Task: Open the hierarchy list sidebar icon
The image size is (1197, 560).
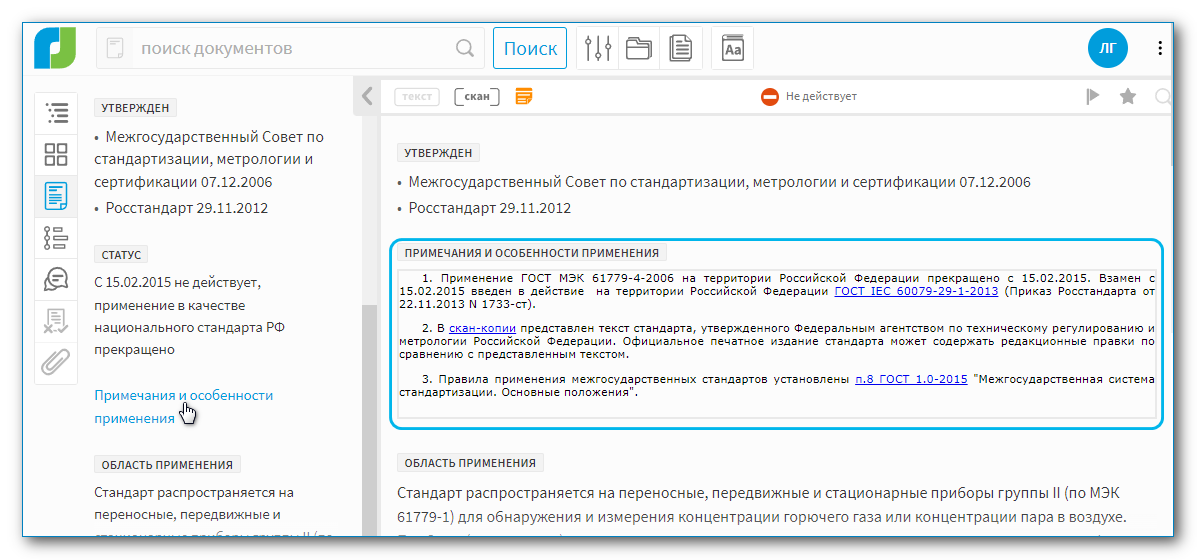Action: [x=56, y=238]
